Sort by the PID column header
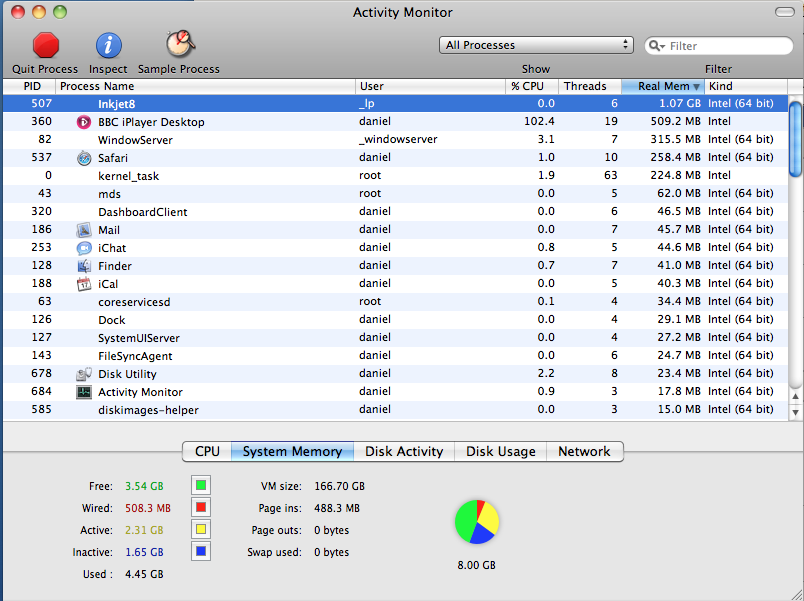The image size is (804, 601). pyautogui.click(x=29, y=86)
